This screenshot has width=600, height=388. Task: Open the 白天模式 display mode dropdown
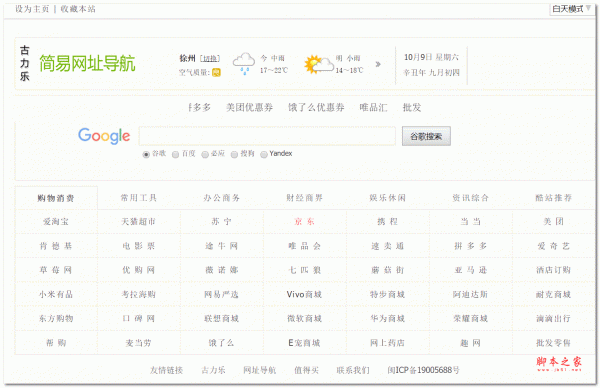(571, 9)
